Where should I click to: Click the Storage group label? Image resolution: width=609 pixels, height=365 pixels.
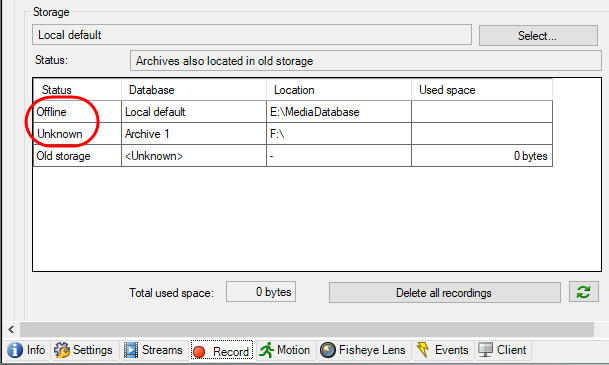(x=51, y=12)
